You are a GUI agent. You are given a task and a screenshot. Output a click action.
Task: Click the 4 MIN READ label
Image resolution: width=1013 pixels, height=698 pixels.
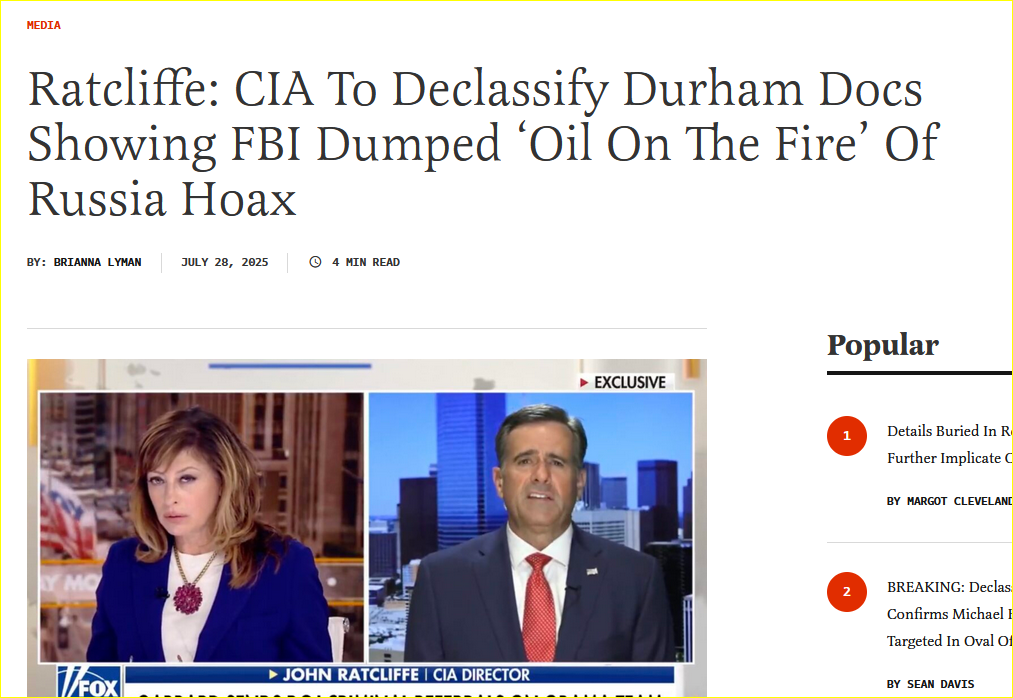tap(366, 262)
